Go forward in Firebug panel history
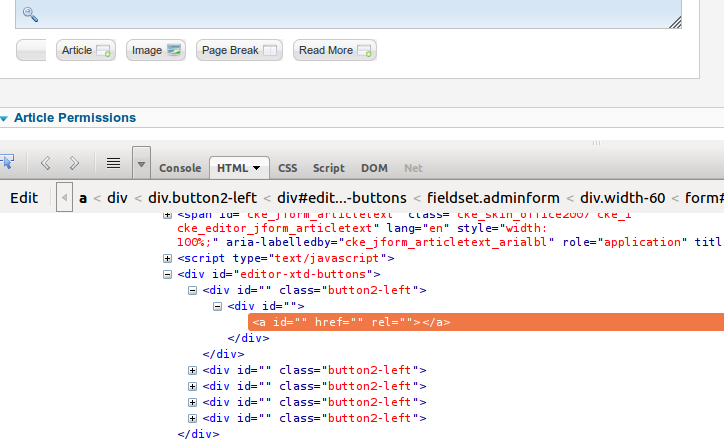This screenshot has width=724, height=445. (x=74, y=163)
